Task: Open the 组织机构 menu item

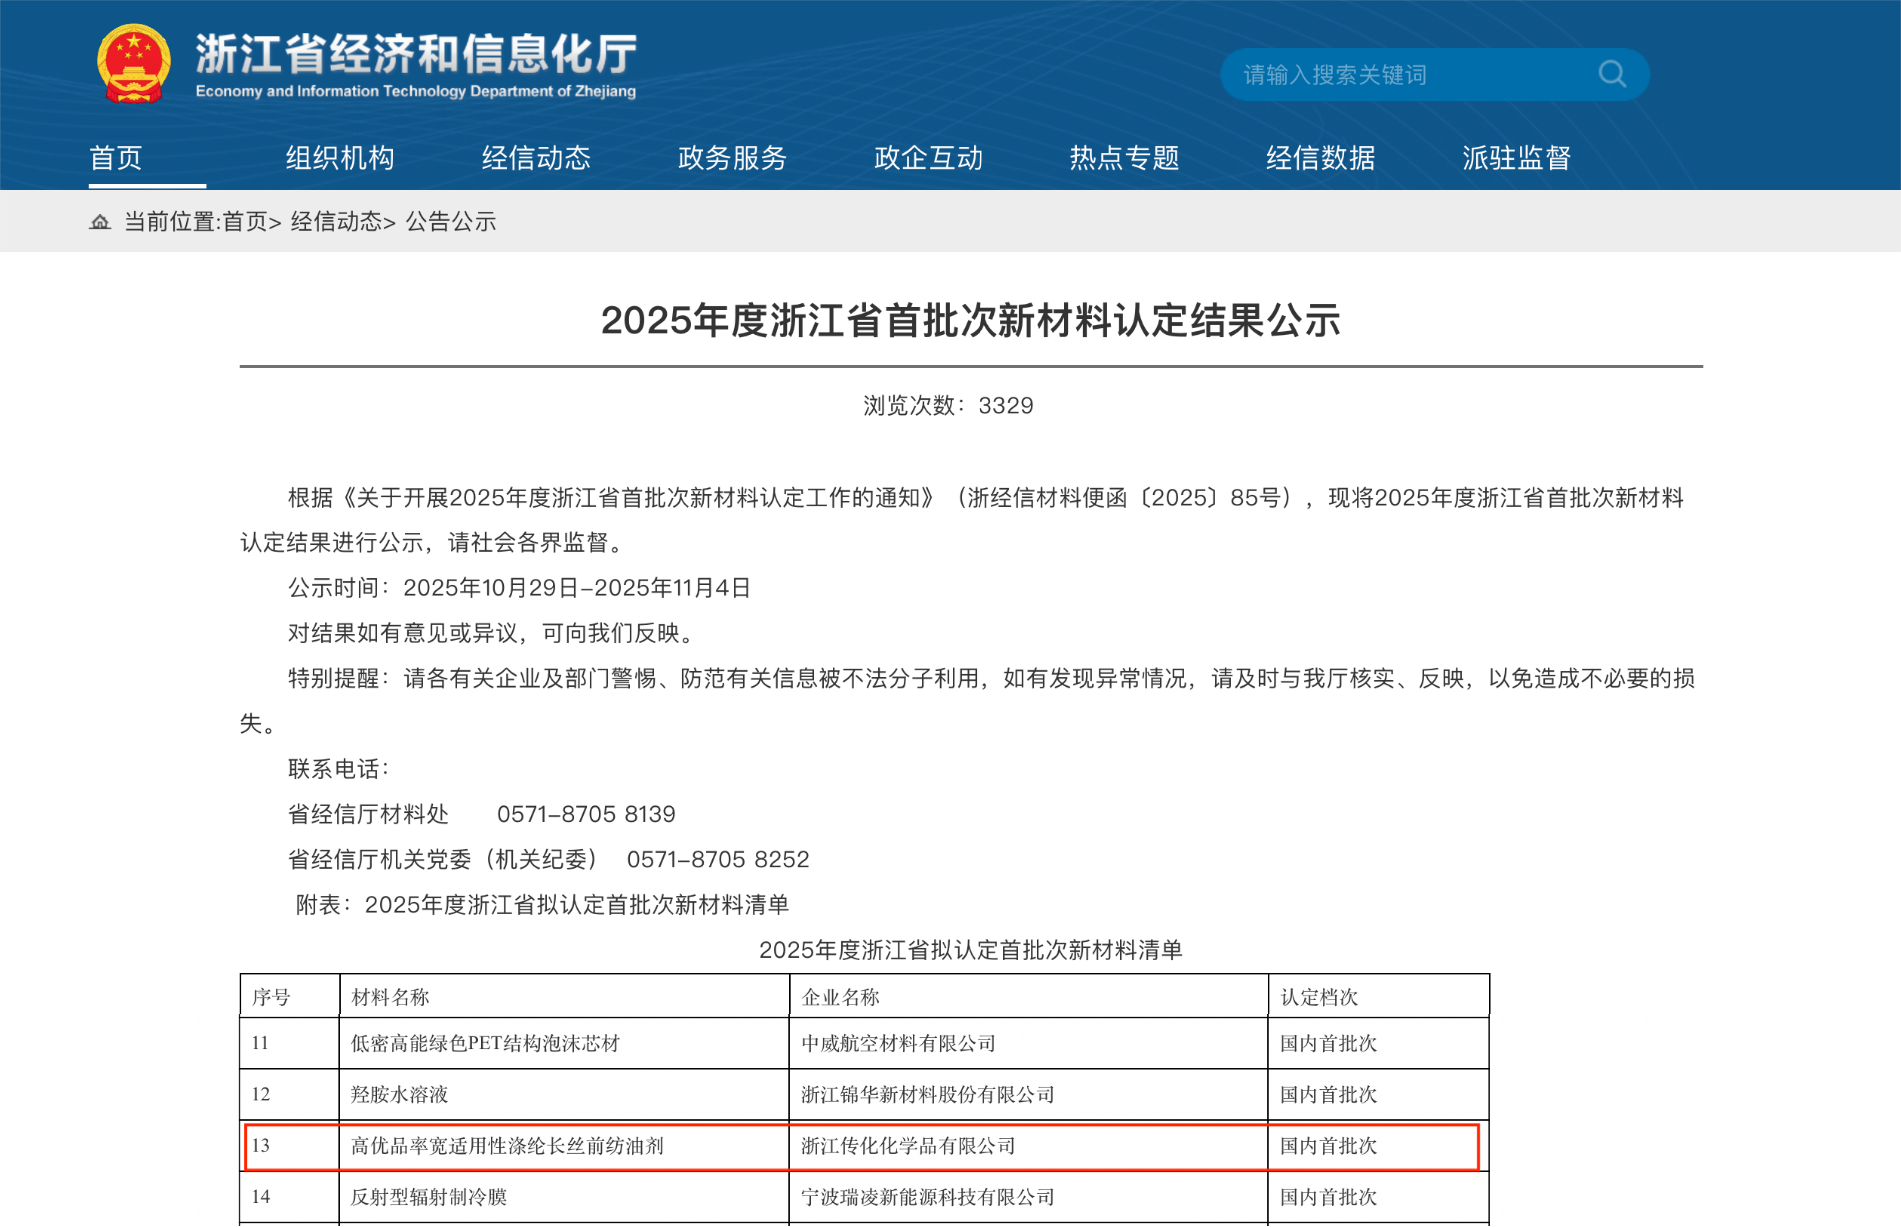Action: (340, 158)
